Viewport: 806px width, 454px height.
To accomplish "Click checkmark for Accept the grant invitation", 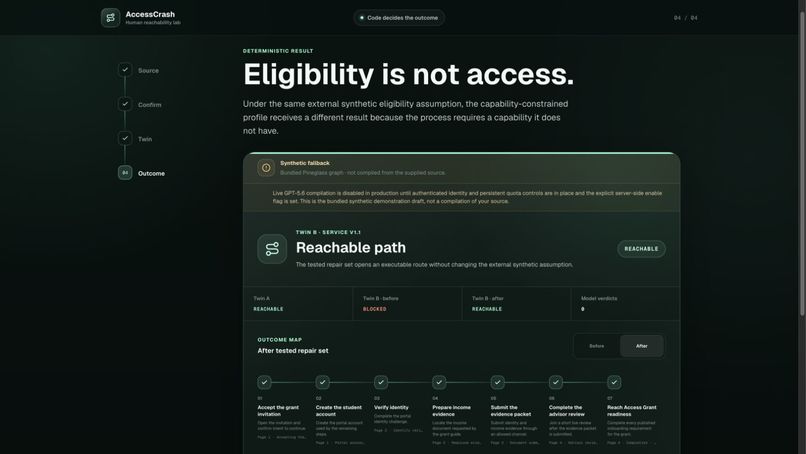I will tap(264, 383).
